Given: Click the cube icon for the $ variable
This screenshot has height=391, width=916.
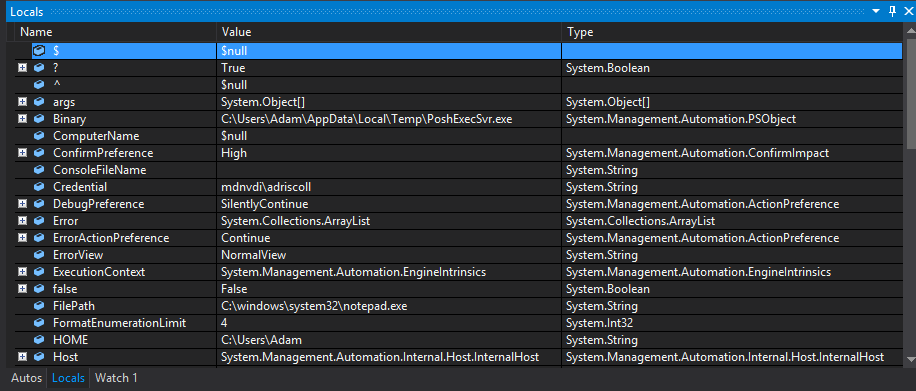Looking at the screenshot, I should coord(39,51).
